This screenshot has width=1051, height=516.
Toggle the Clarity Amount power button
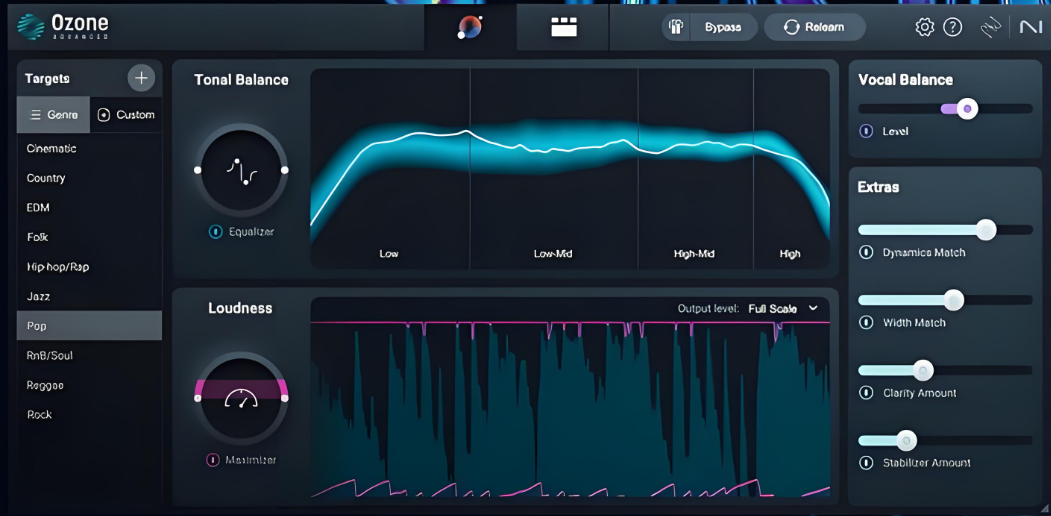866,393
